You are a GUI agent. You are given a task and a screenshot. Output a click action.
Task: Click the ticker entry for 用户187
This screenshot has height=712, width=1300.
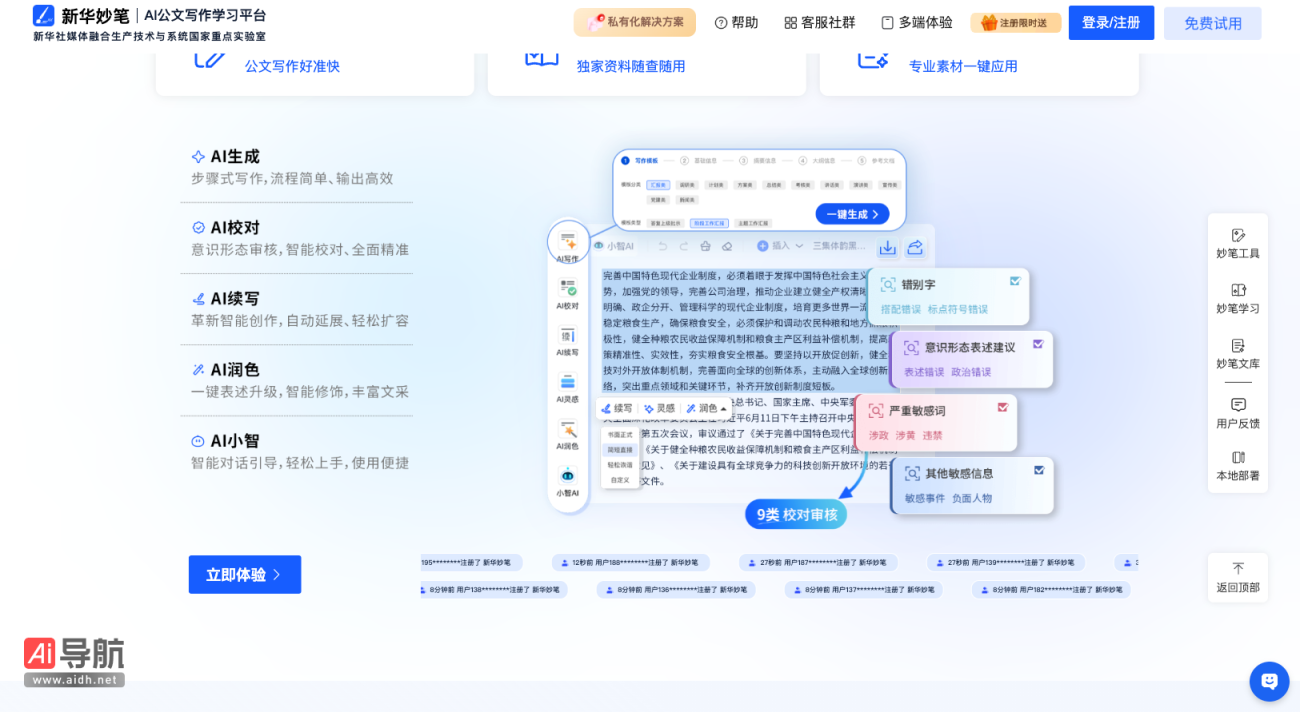[x=818, y=563]
